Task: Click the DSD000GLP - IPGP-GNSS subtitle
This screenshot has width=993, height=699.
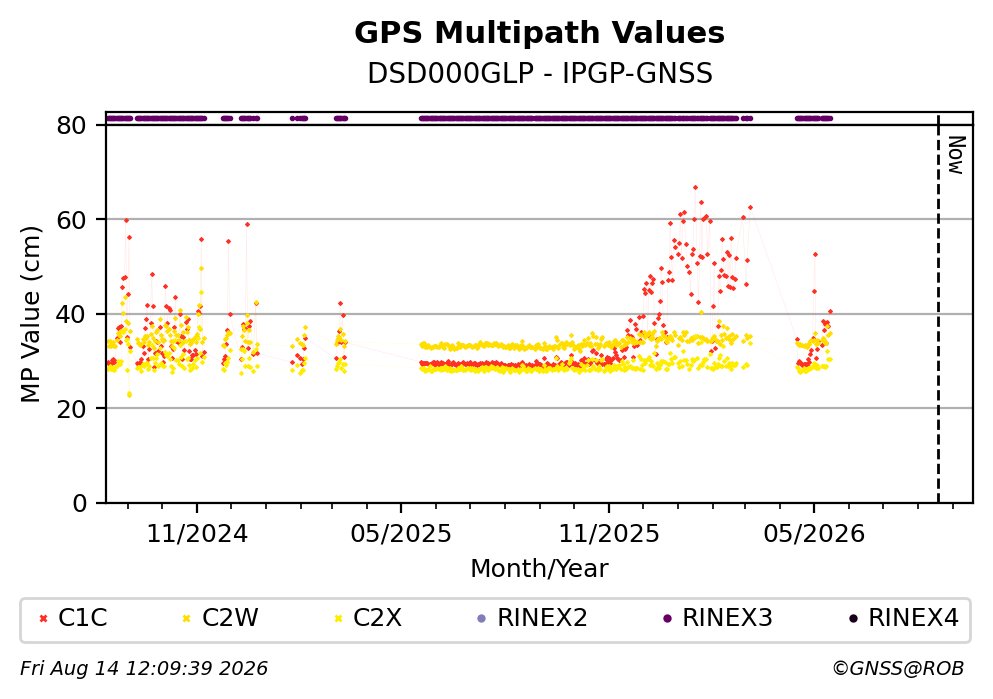Action: 540,73
